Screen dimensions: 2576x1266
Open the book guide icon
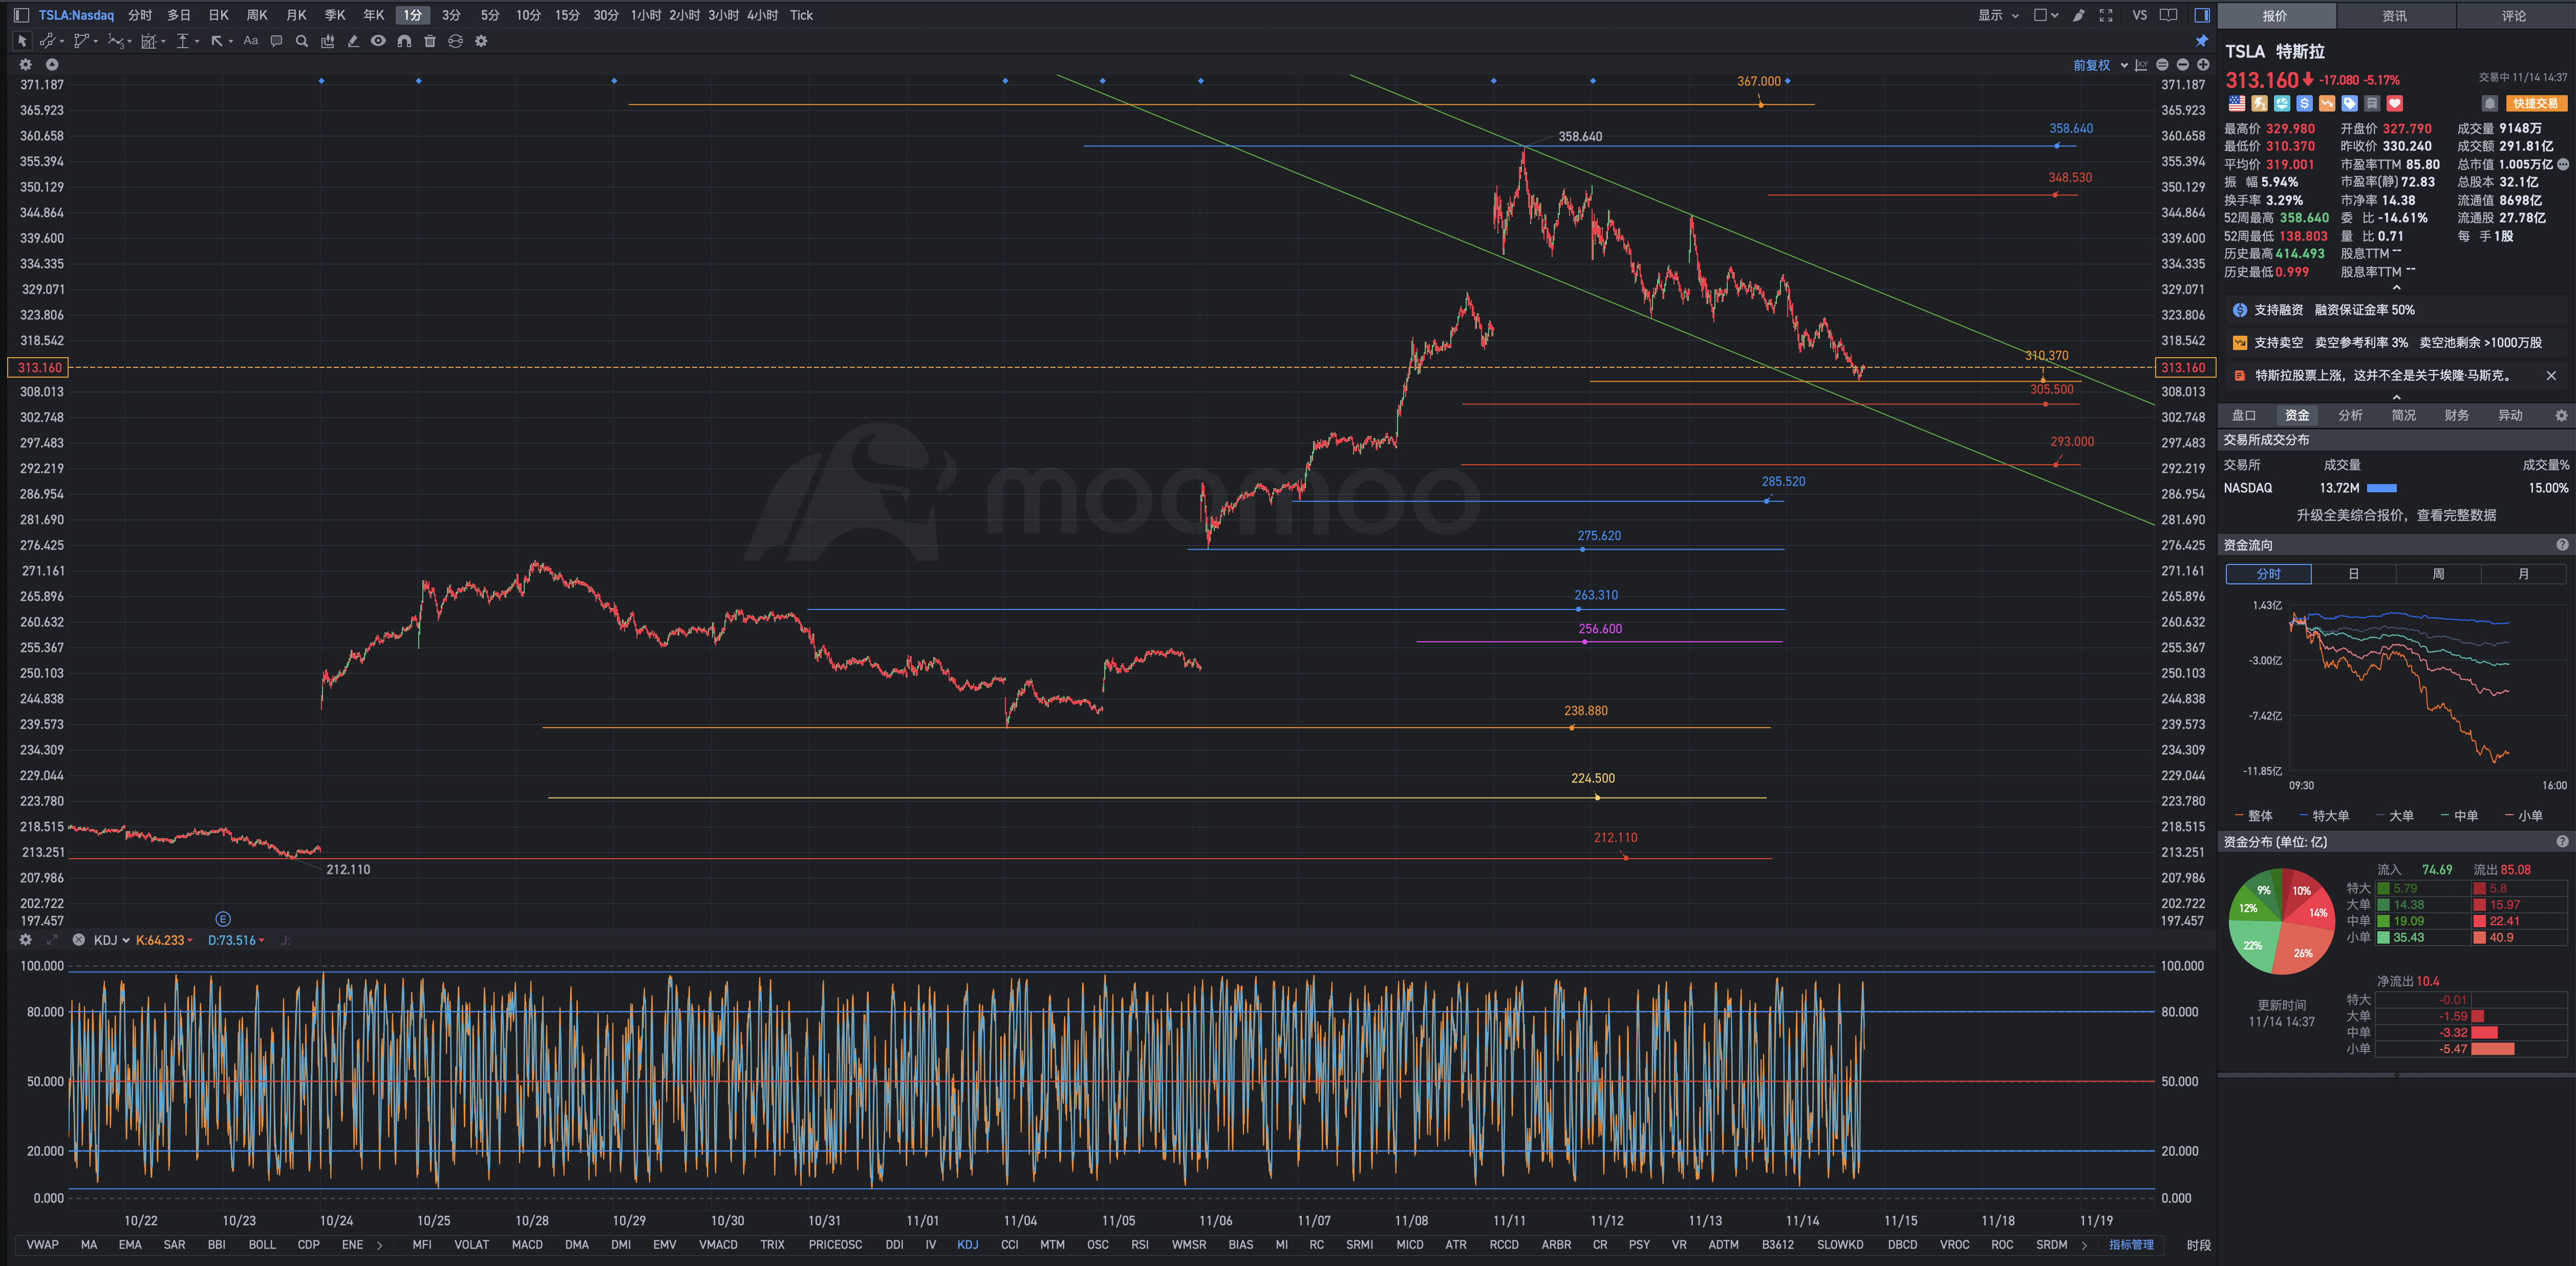coord(2168,15)
